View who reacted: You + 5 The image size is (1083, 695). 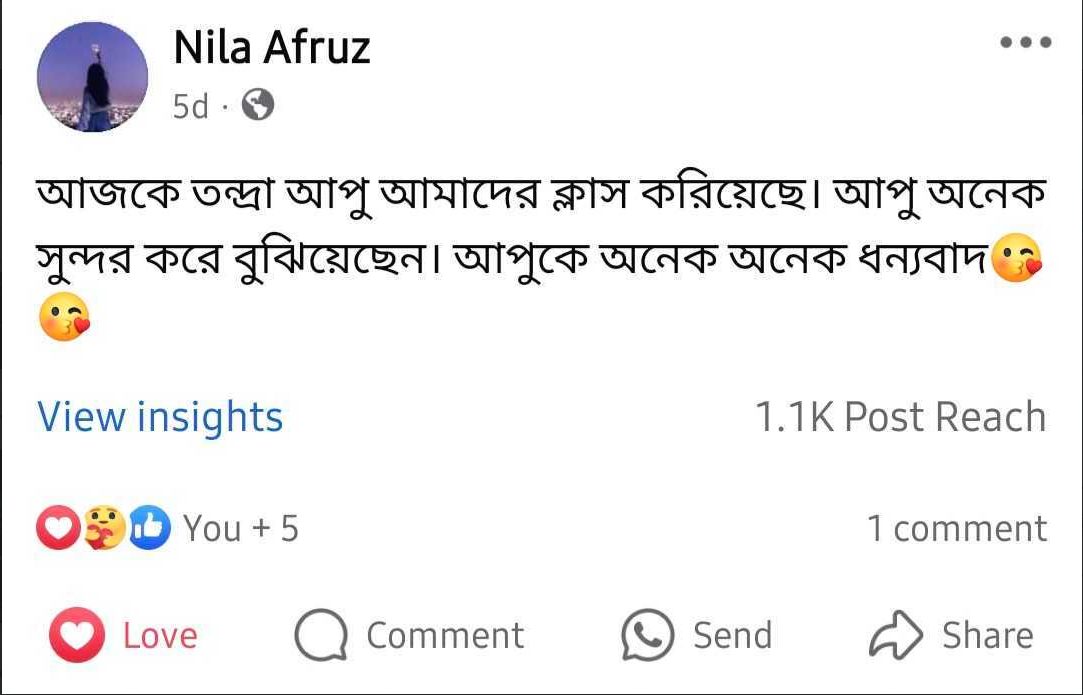click(240, 529)
